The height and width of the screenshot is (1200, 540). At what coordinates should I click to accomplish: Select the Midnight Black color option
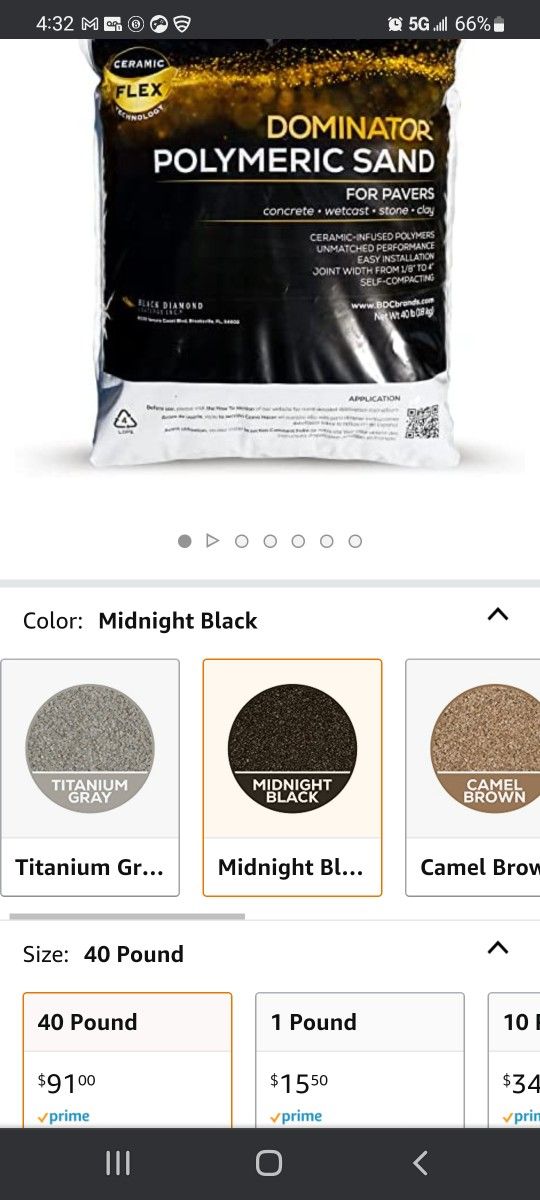tap(292, 777)
